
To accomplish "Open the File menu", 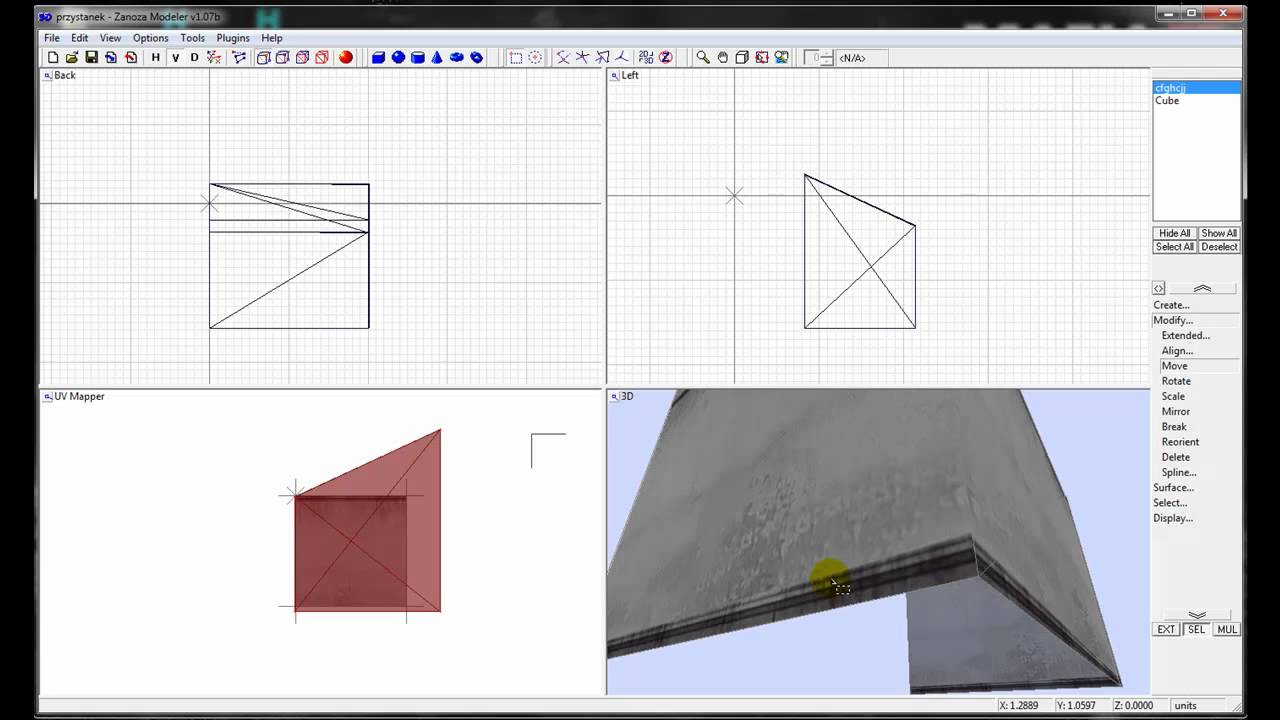I will pyautogui.click(x=52, y=38).
